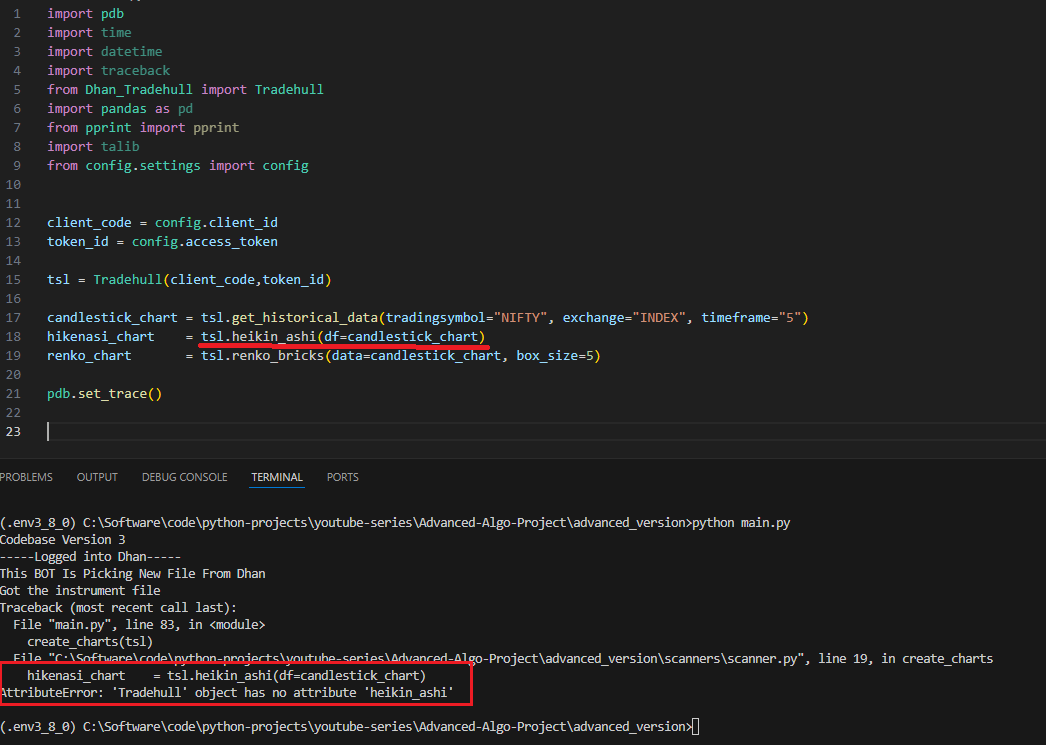1046x745 pixels.
Task: Click 'client_code' variable on line 12
Action: pos(89,223)
